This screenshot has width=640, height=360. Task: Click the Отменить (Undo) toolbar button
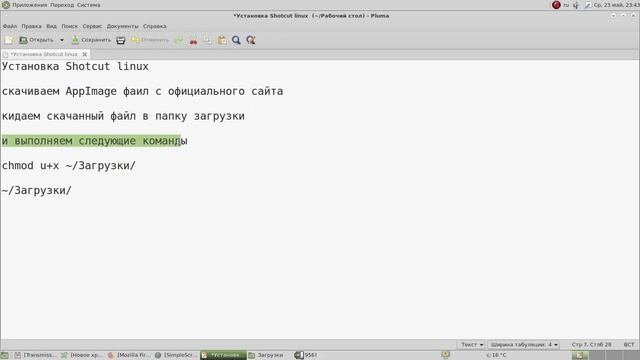150,40
